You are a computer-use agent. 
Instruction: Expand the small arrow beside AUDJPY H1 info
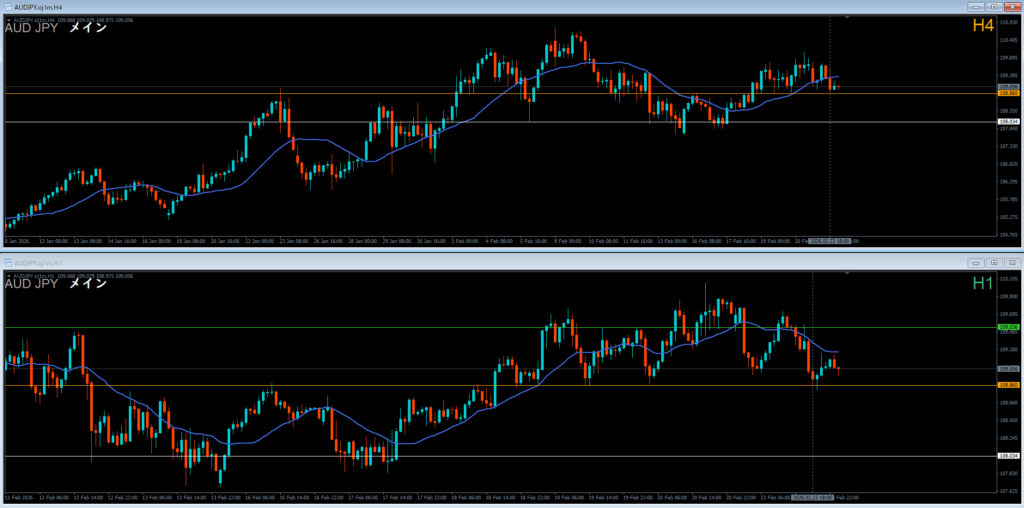click(x=9, y=275)
